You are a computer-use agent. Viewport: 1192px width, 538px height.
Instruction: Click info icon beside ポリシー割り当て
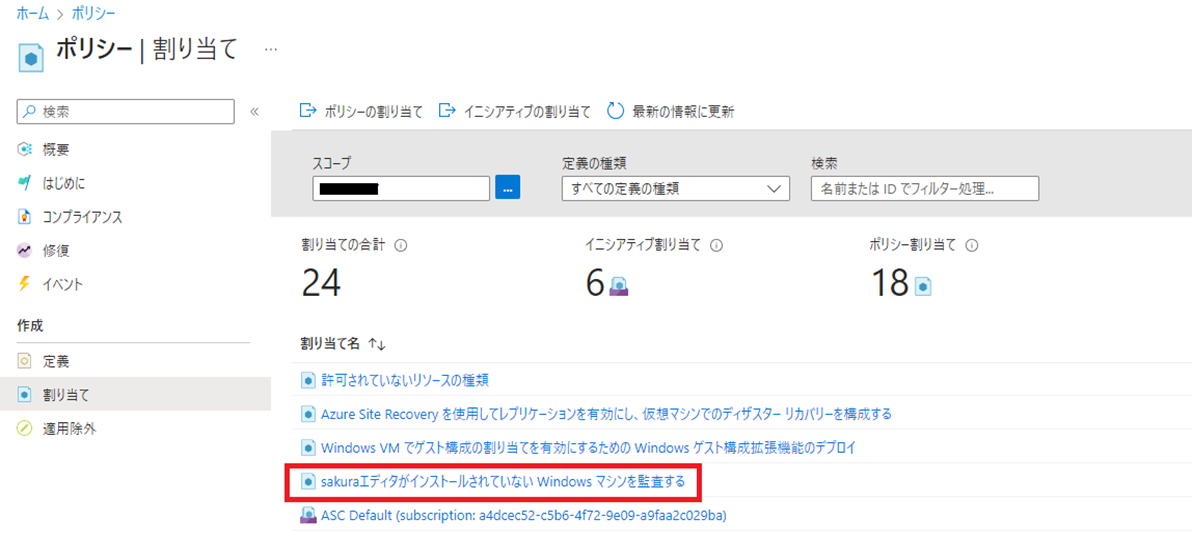972,245
